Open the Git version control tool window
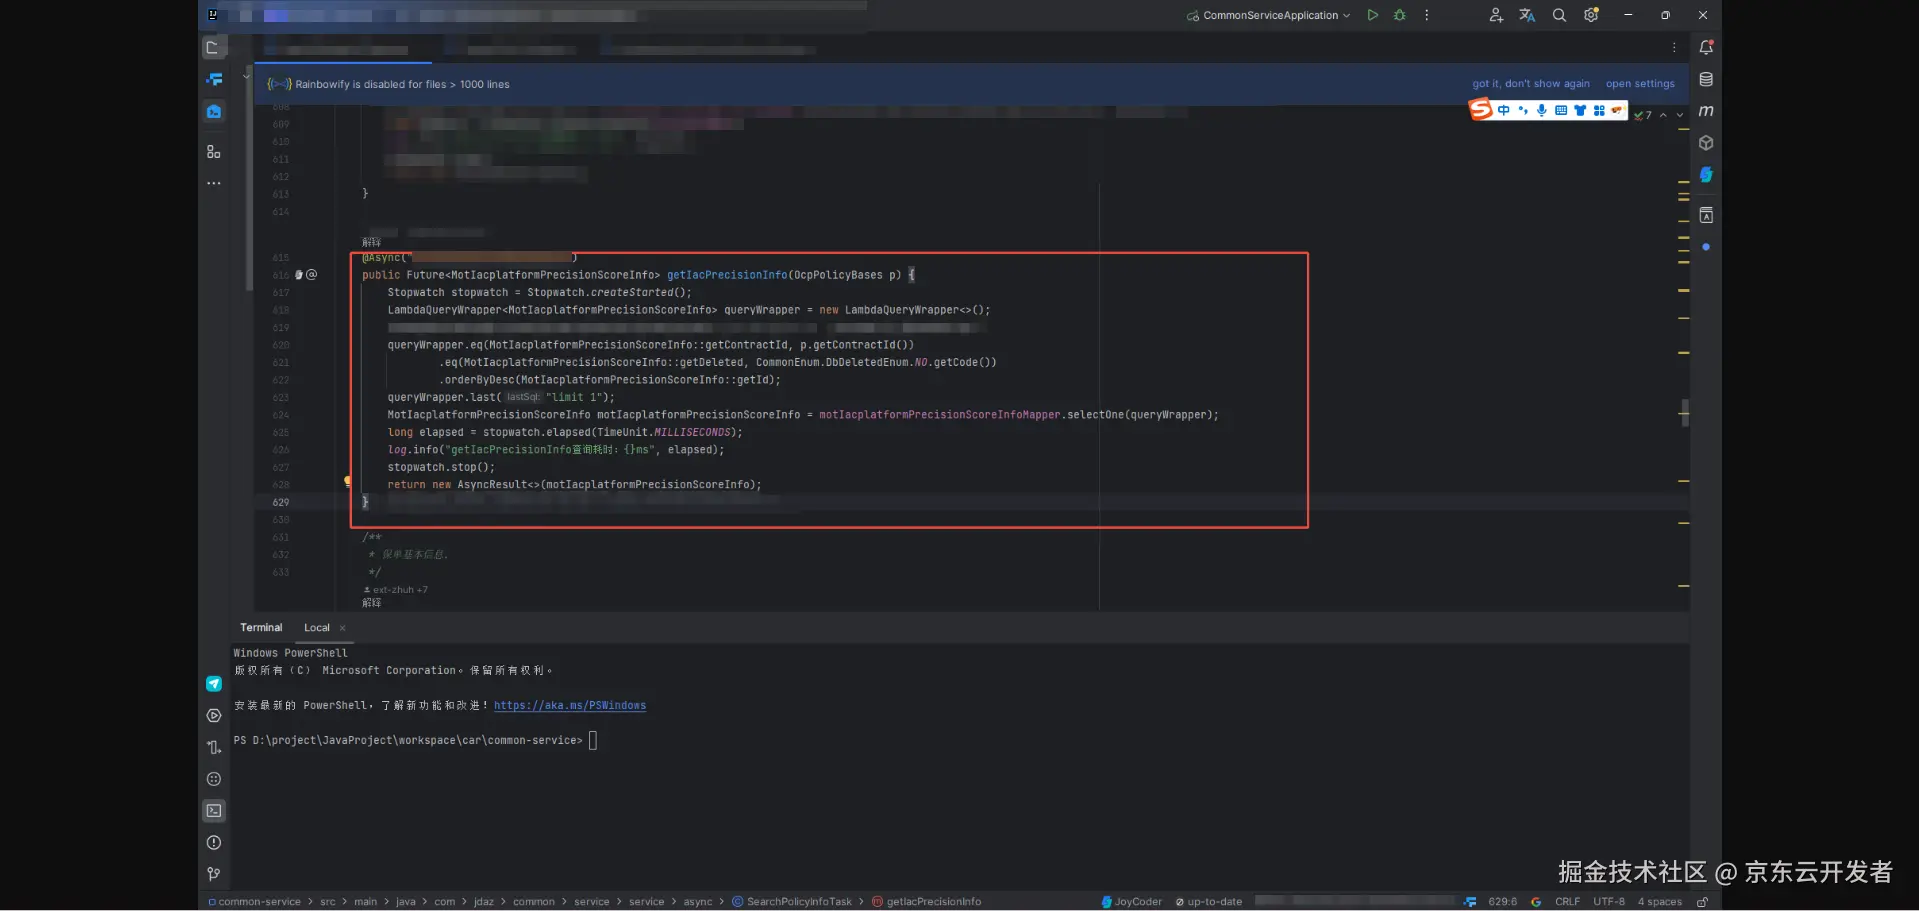The image size is (1919, 911). click(x=214, y=874)
